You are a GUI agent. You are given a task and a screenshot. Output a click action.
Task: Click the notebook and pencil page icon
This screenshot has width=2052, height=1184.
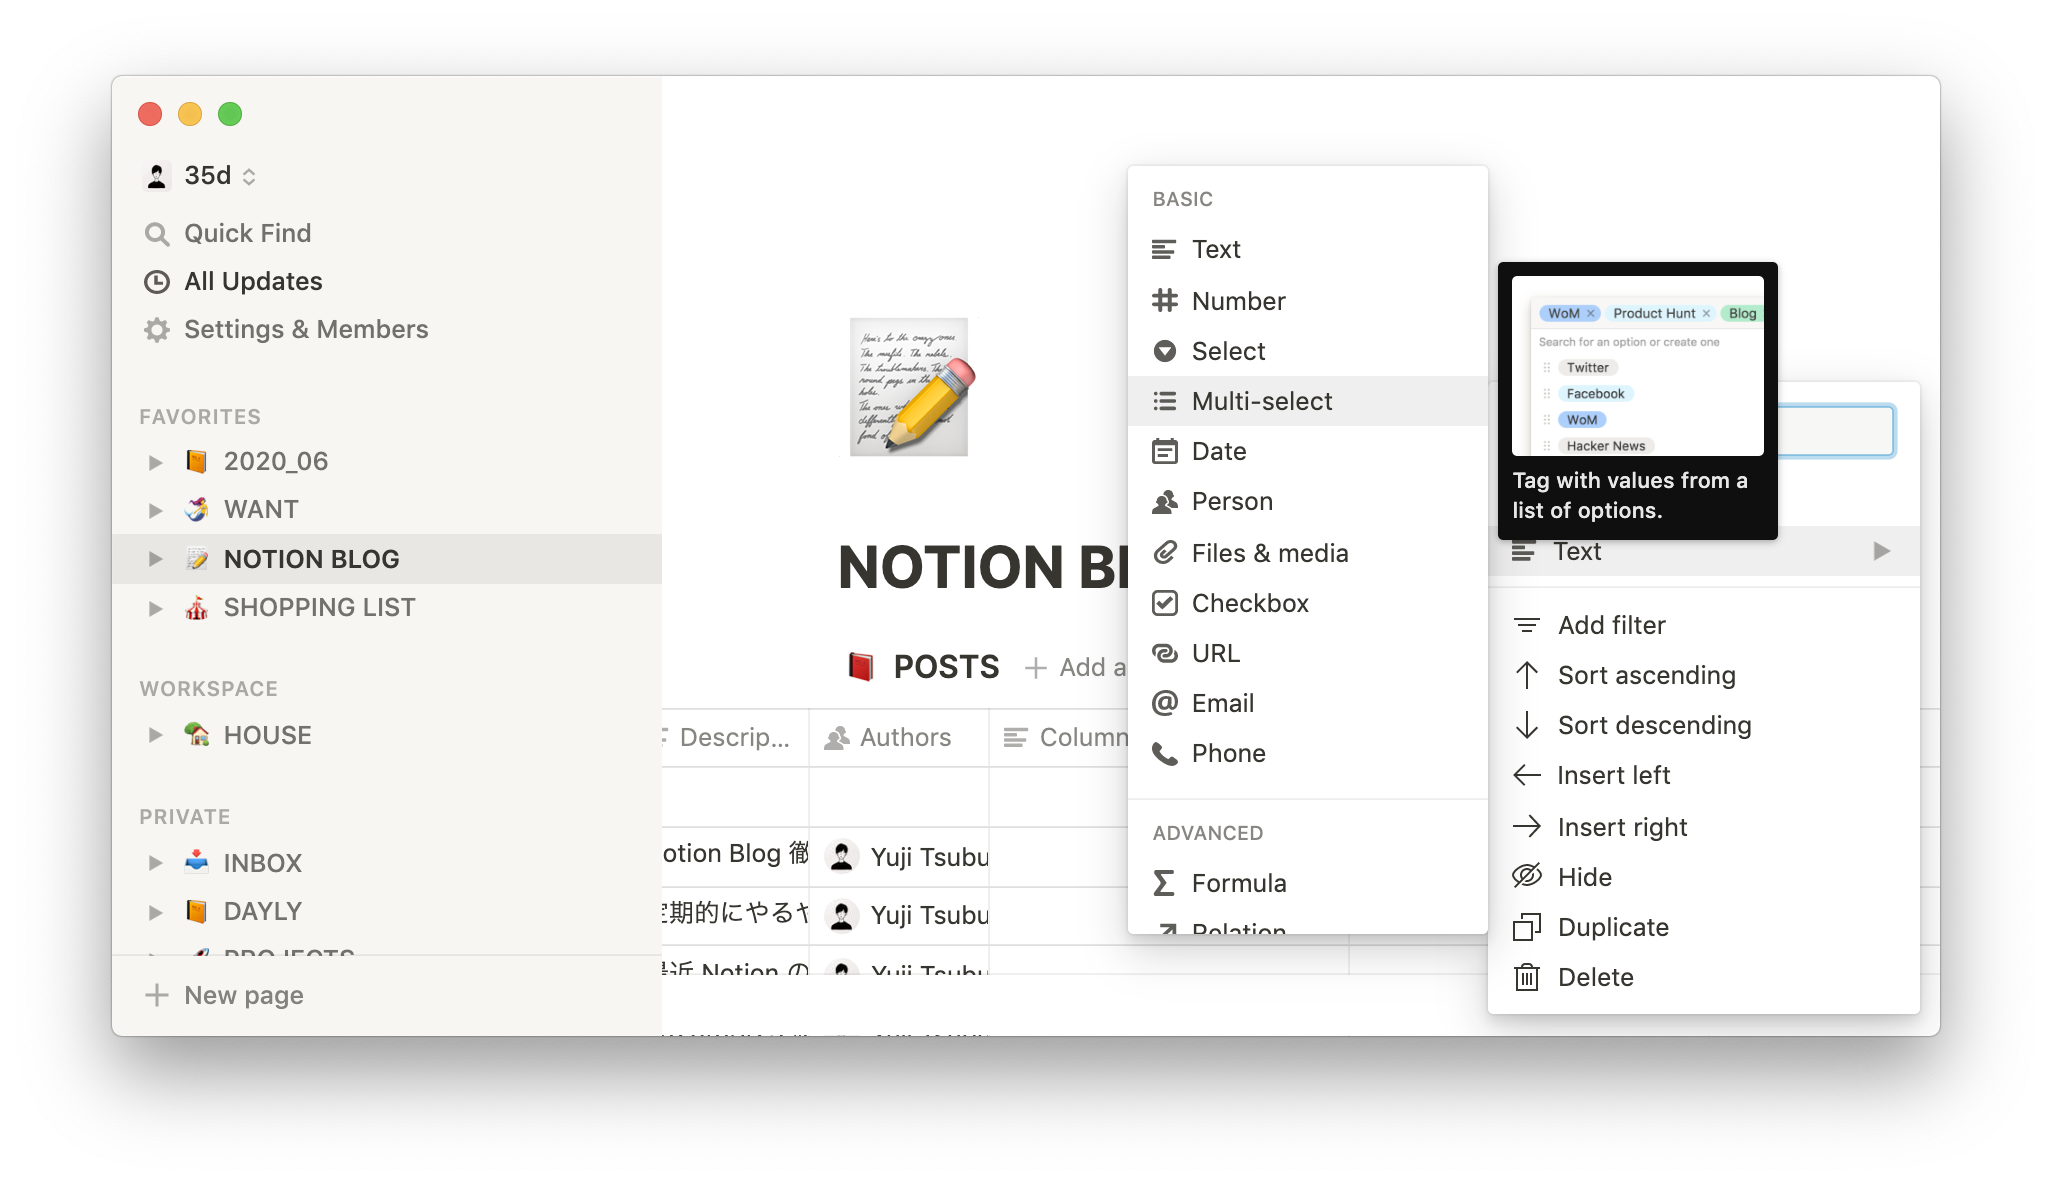(911, 387)
